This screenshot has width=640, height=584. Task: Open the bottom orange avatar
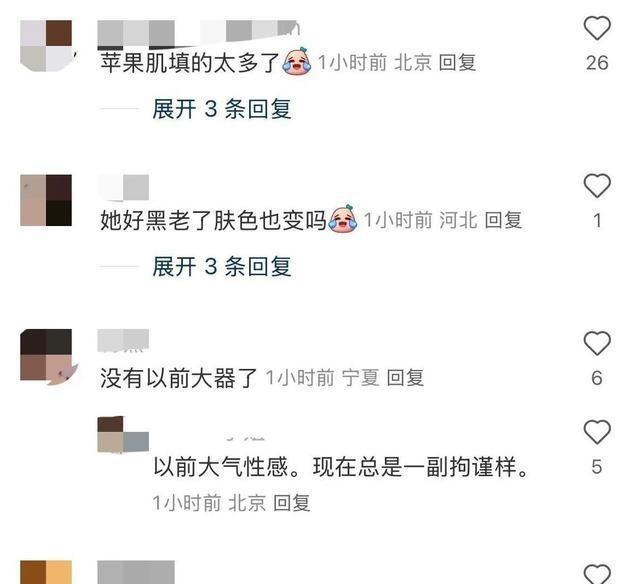point(46,572)
